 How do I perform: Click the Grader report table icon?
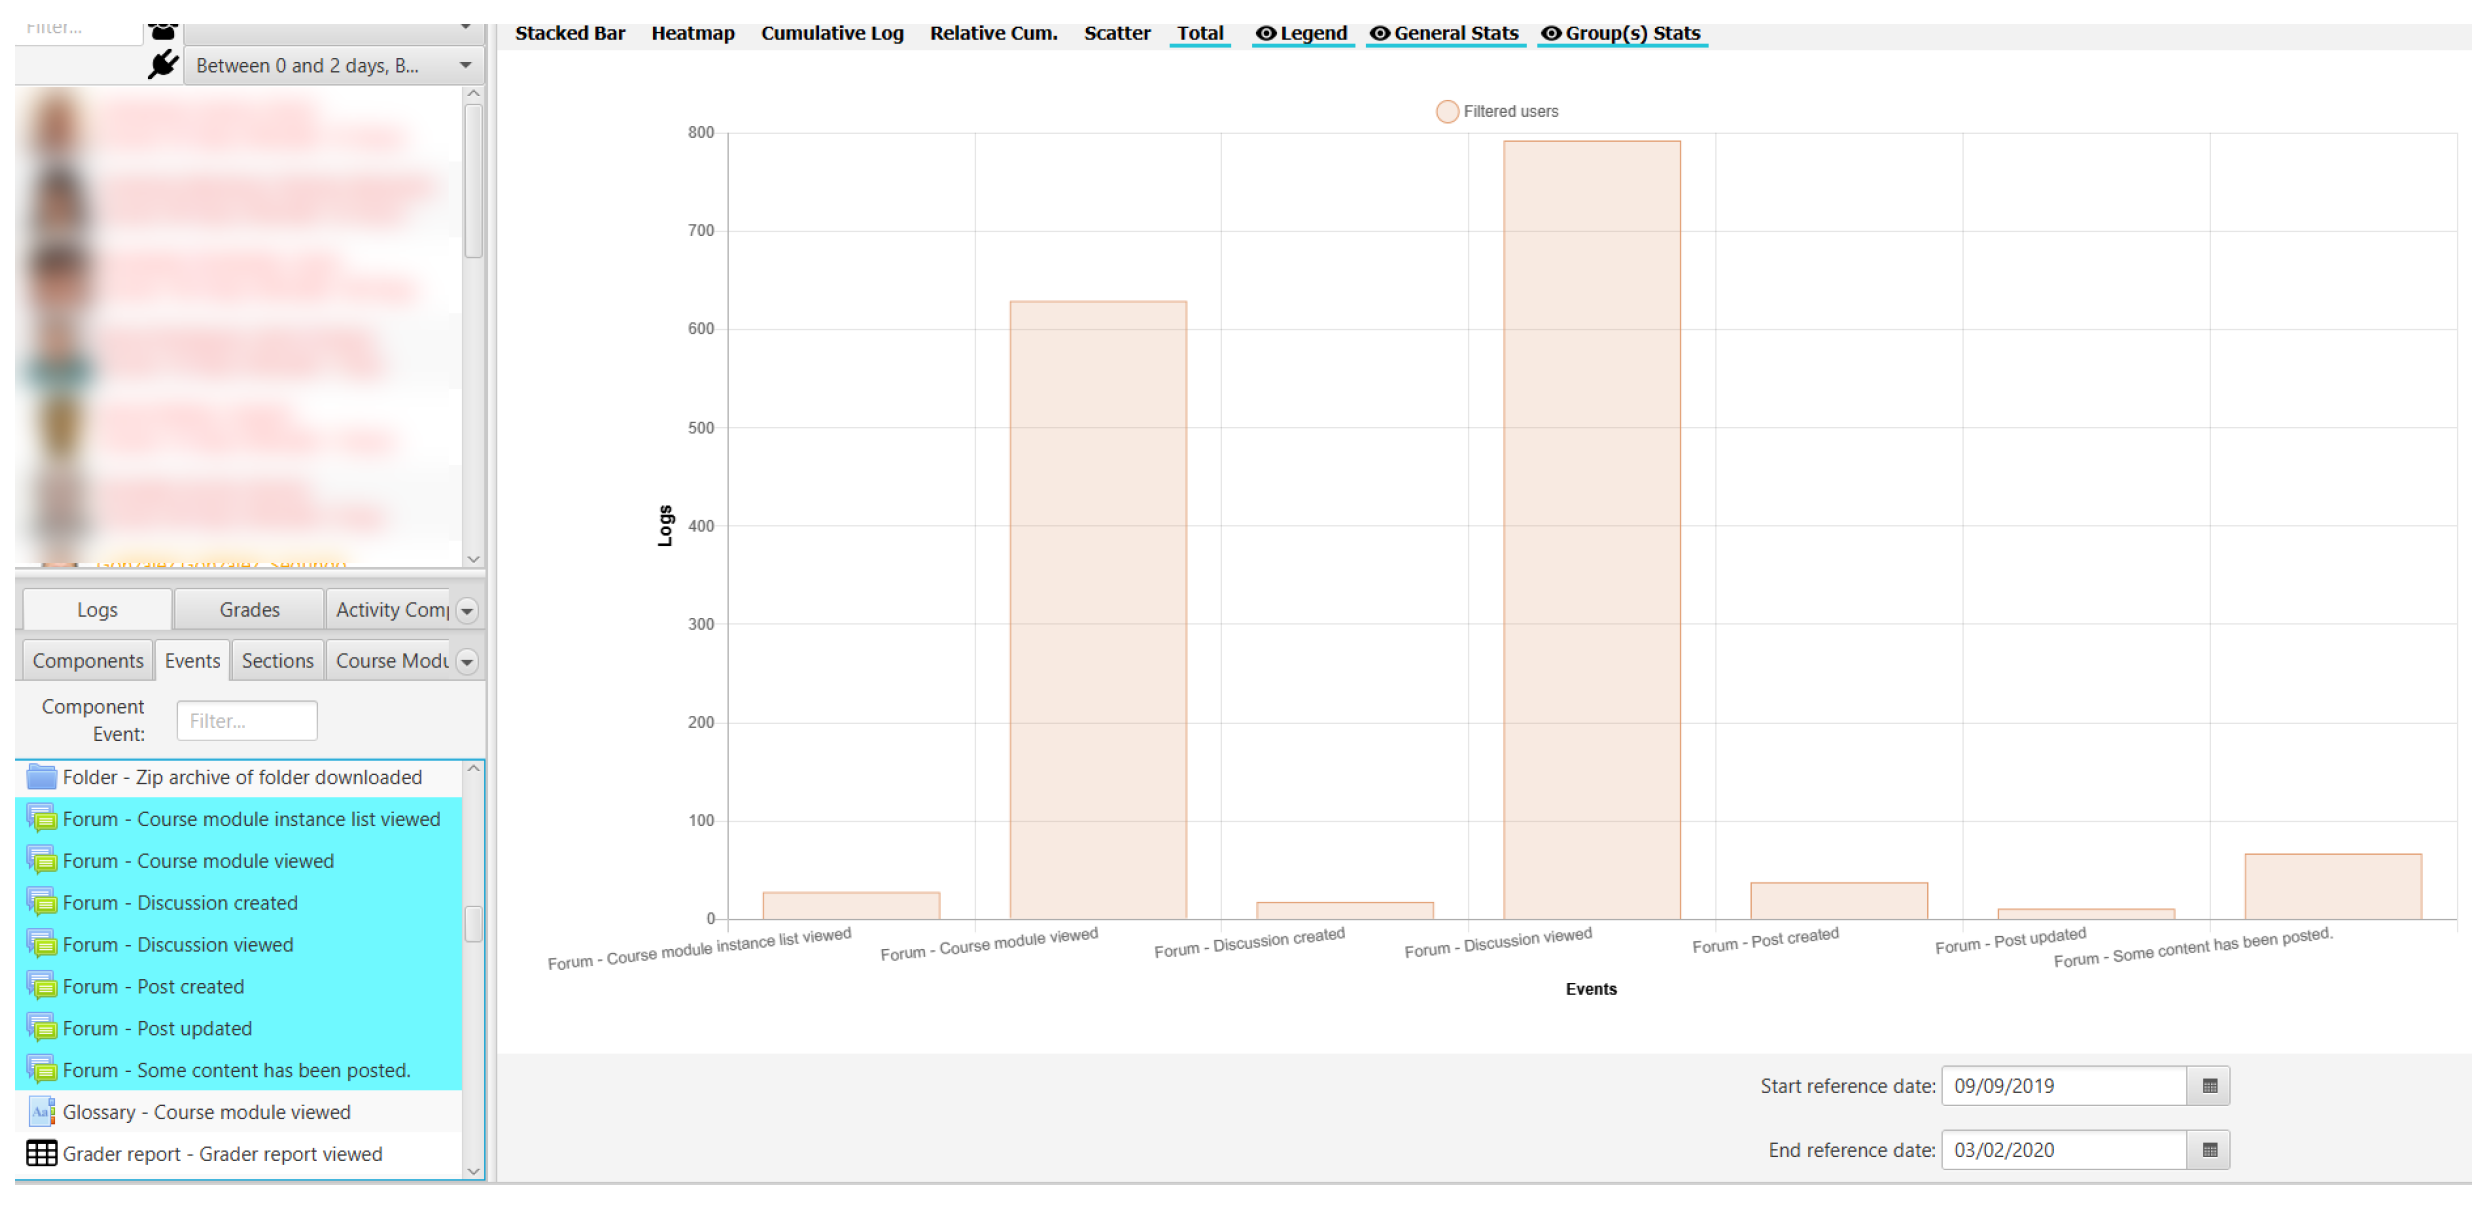click(x=41, y=1154)
